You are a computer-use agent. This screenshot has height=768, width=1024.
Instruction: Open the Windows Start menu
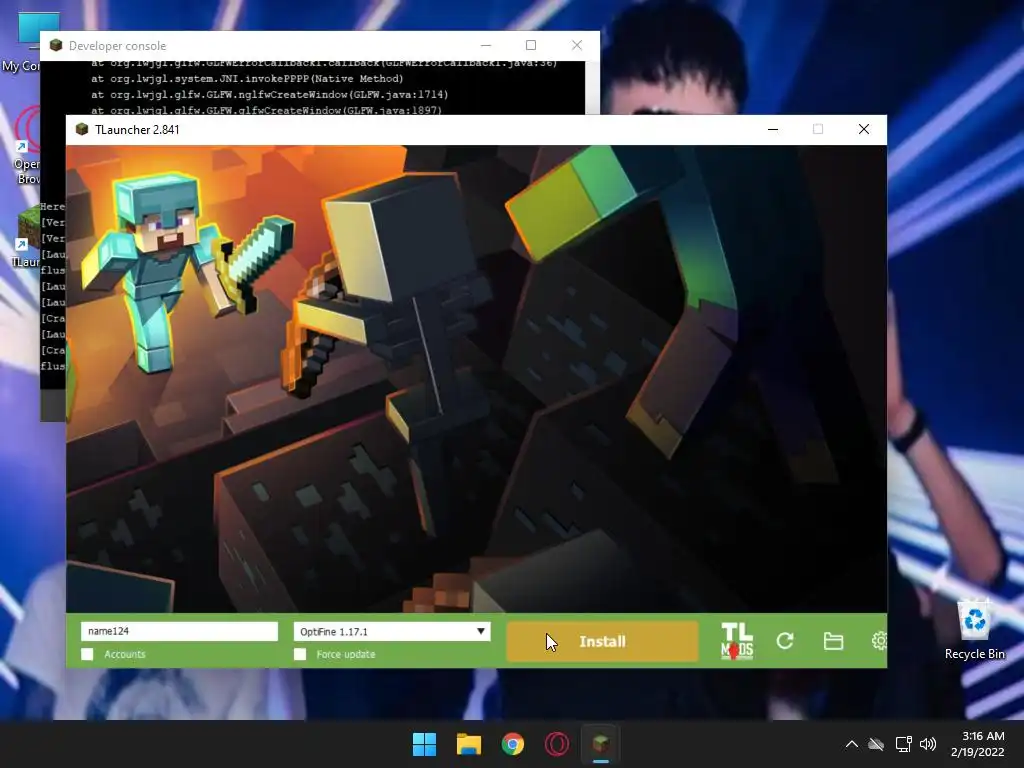pos(424,744)
